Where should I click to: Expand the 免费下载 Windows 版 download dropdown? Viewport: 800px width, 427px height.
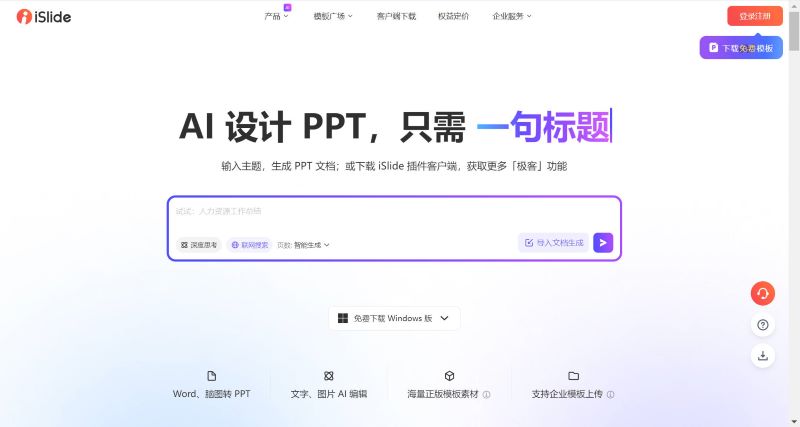click(x=394, y=319)
